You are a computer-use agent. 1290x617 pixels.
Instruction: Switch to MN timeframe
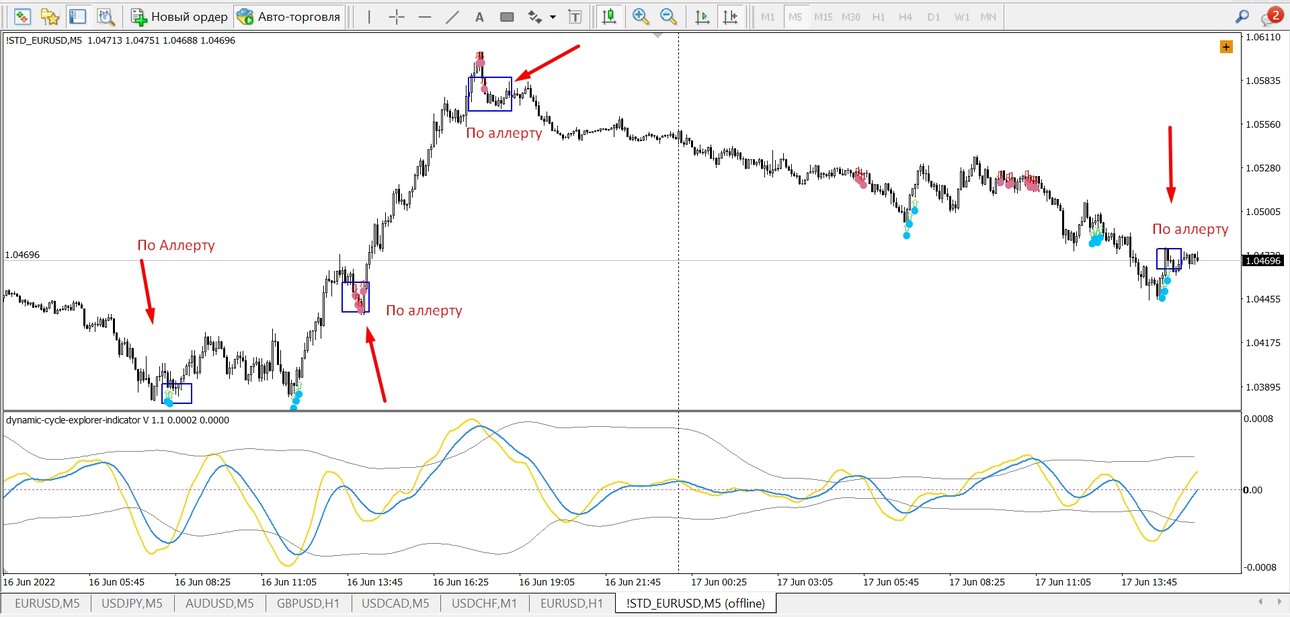(x=988, y=17)
